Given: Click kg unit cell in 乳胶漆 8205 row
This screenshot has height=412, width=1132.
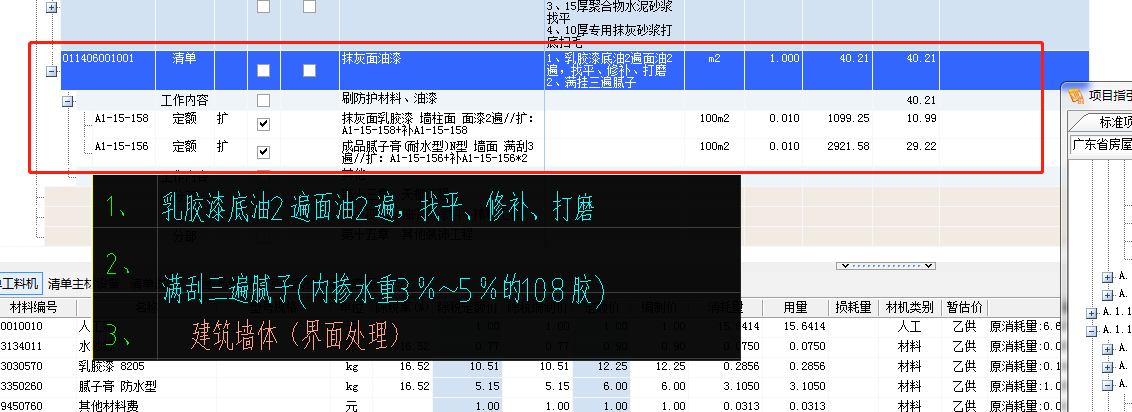Looking at the screenshot, I should tap(352, 367).
